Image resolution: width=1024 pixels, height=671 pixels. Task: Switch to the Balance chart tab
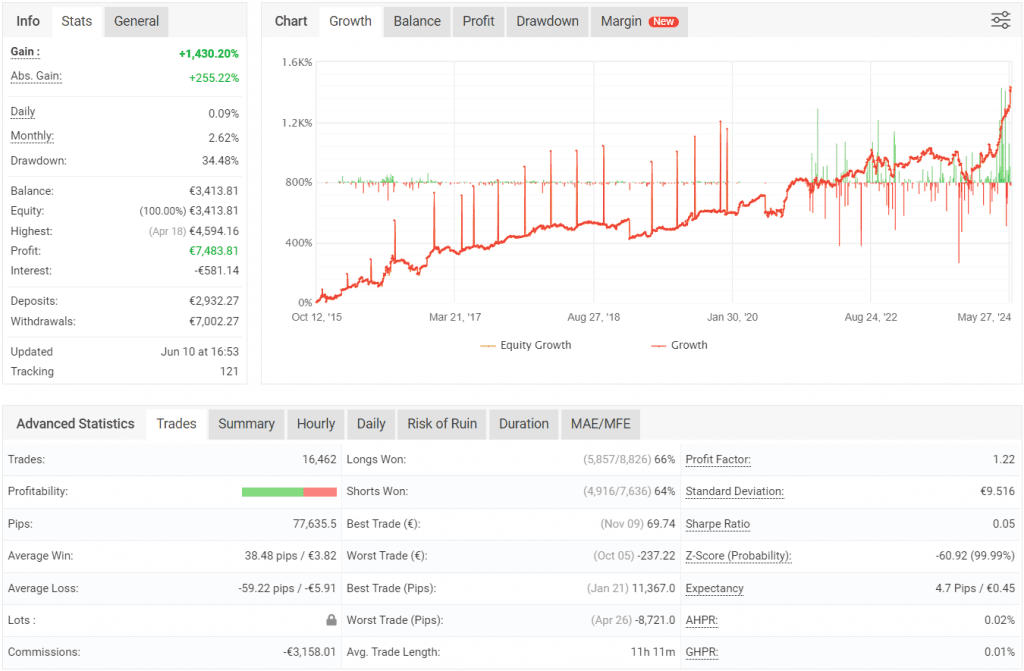[416, 20]
